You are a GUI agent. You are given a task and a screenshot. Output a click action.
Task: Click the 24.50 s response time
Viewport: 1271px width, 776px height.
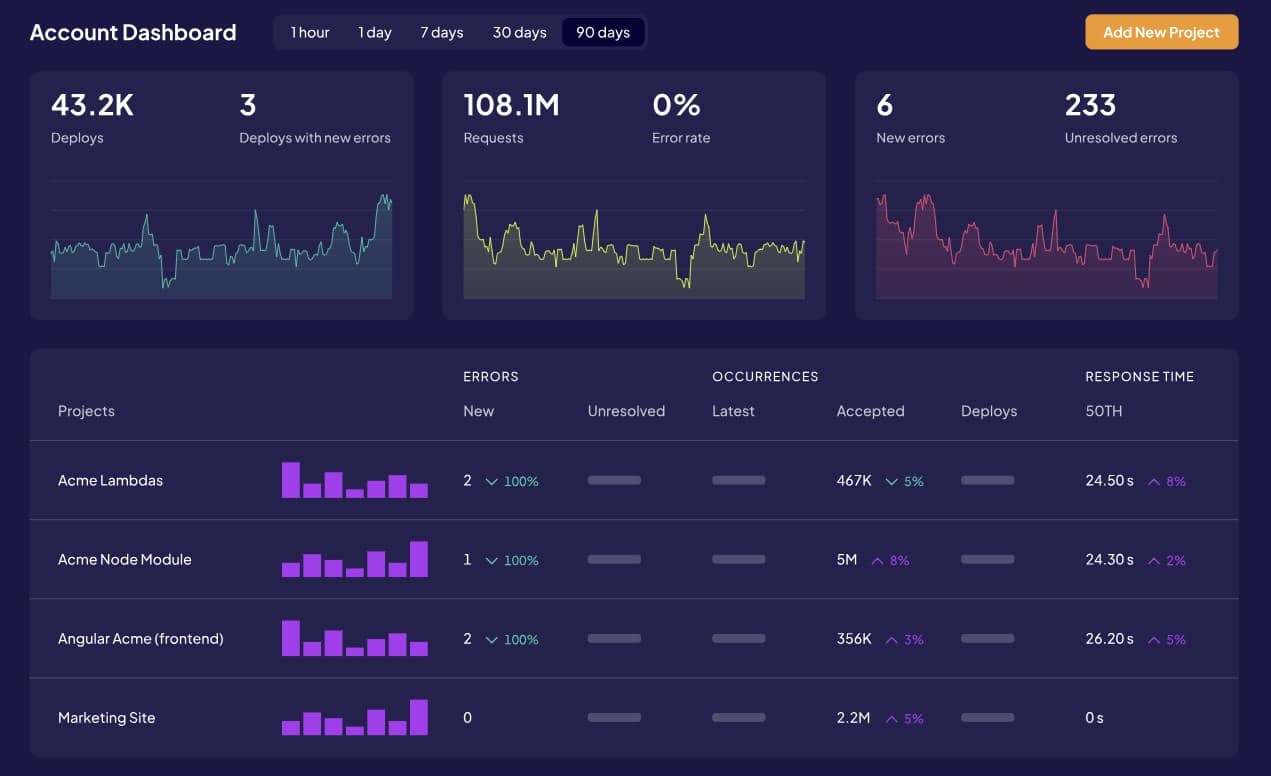click(x=1110, y=480)
